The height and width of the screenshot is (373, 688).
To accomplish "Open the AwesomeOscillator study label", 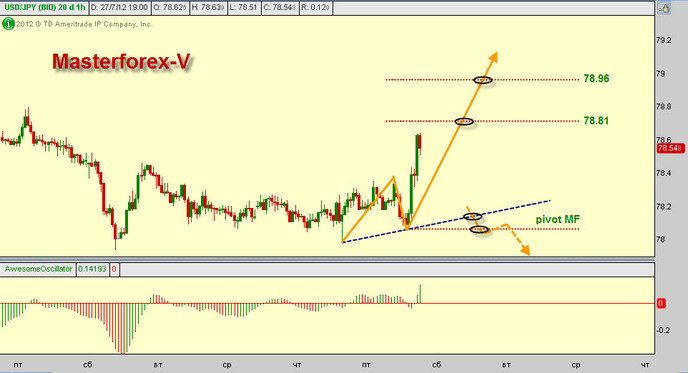I will [x=38, y=269].
